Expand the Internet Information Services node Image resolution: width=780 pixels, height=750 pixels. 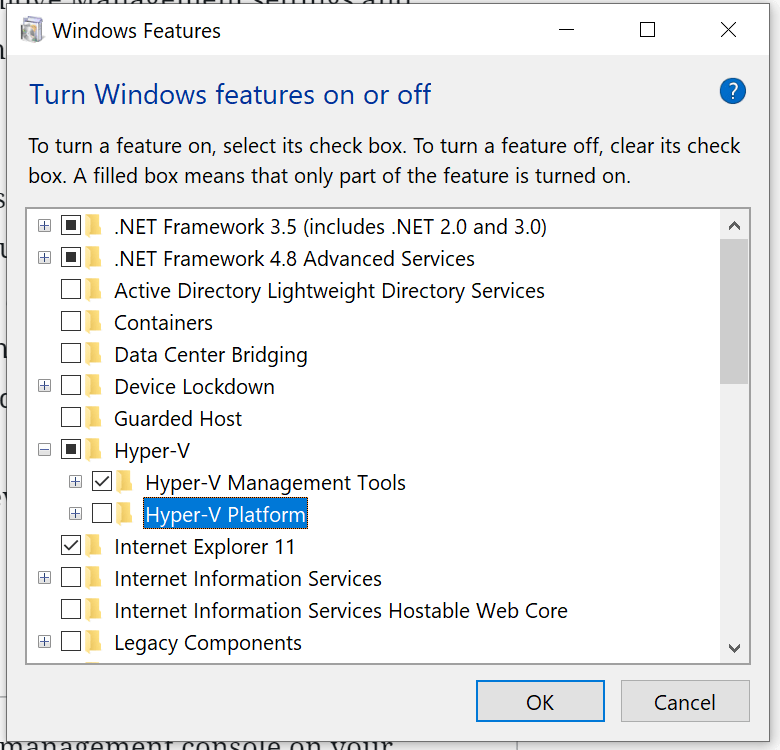point(44,578)
